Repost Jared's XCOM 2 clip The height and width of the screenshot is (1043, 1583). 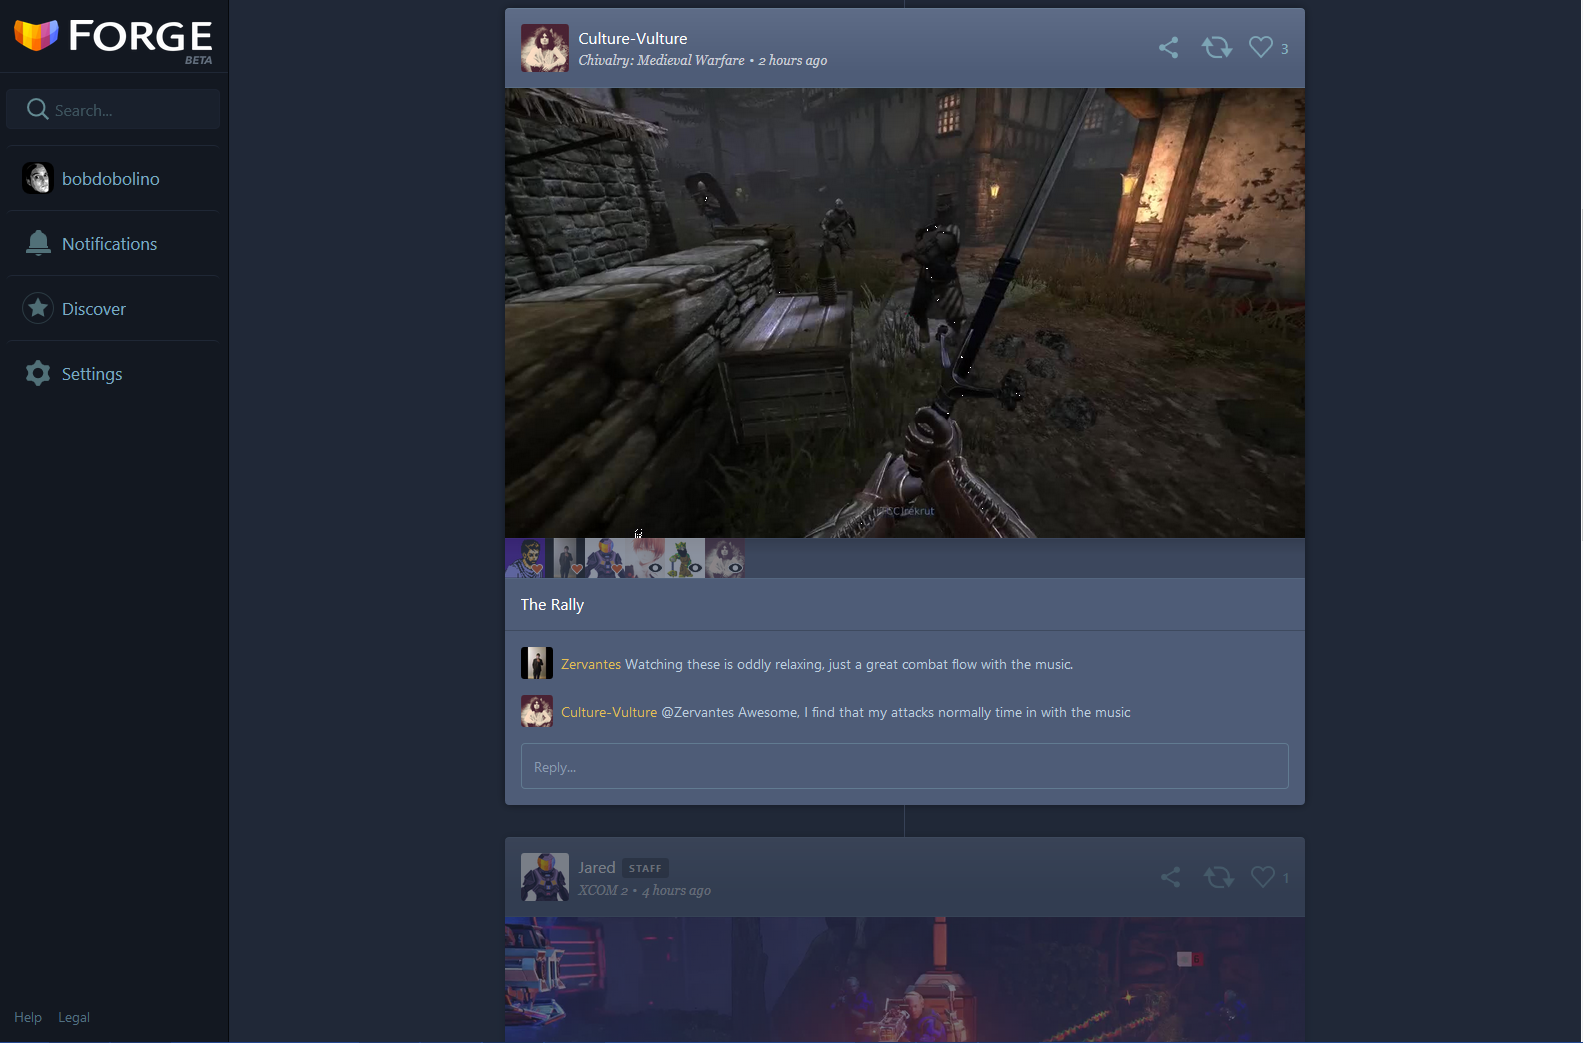tap(1218, 878)
